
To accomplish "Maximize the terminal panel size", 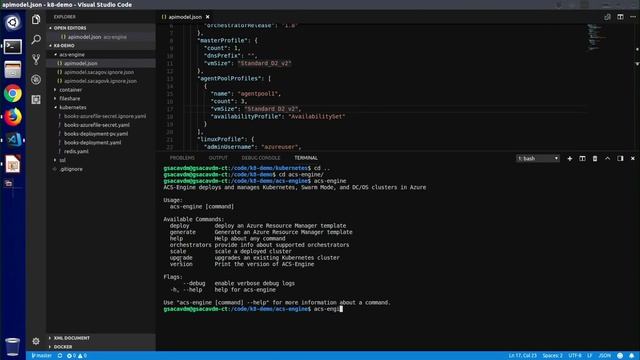I will click(608, 158).
